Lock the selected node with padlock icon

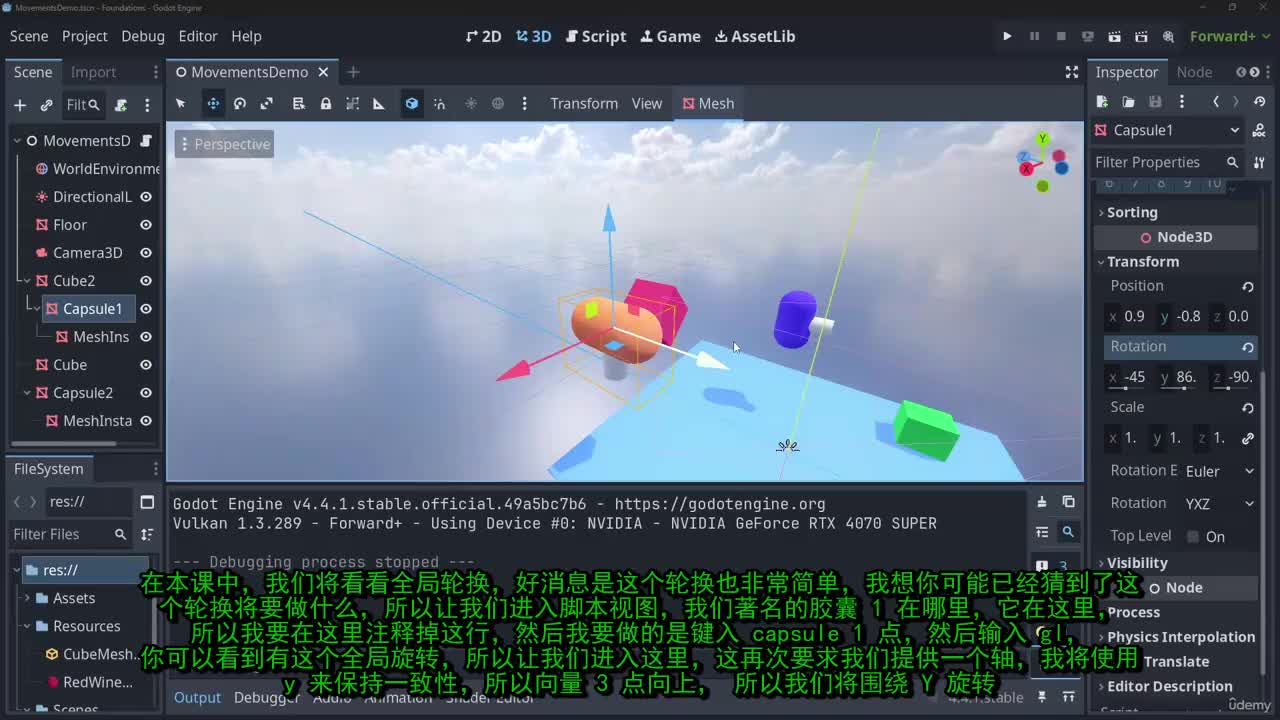tap(325, 103)
